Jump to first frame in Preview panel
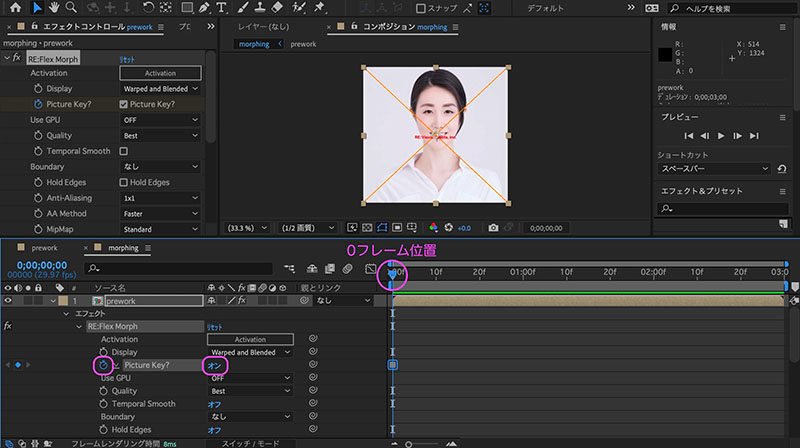The width and height of the screenshot is (800, 448). [688, 136]
